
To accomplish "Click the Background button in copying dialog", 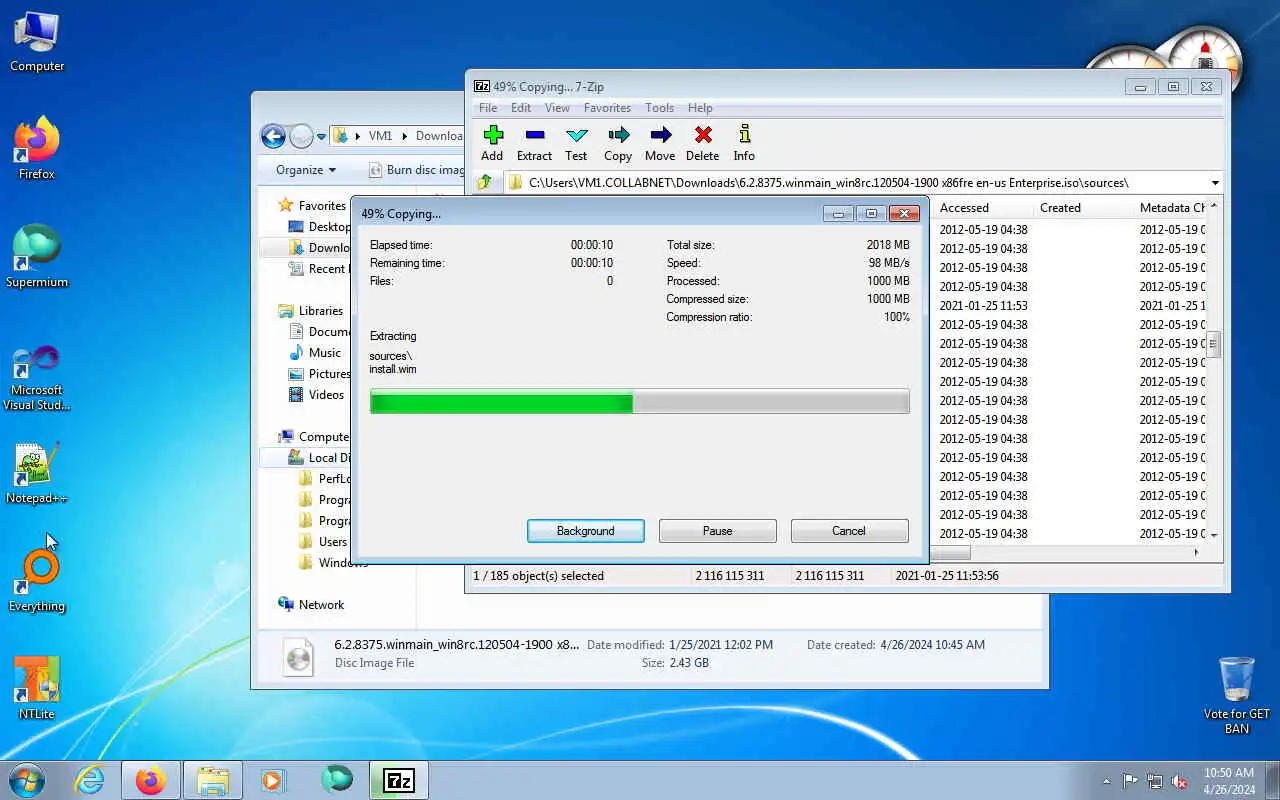I will click(x=586, y=531).
